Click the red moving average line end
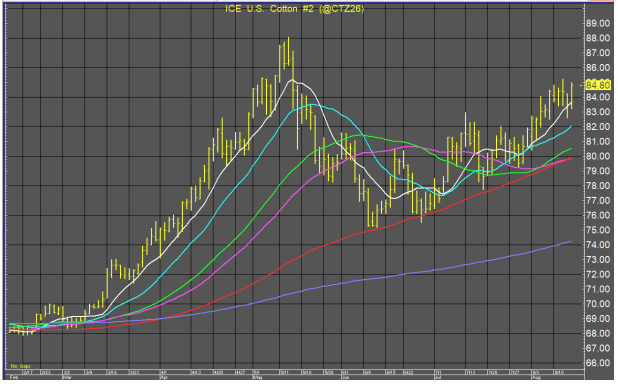 571,158
